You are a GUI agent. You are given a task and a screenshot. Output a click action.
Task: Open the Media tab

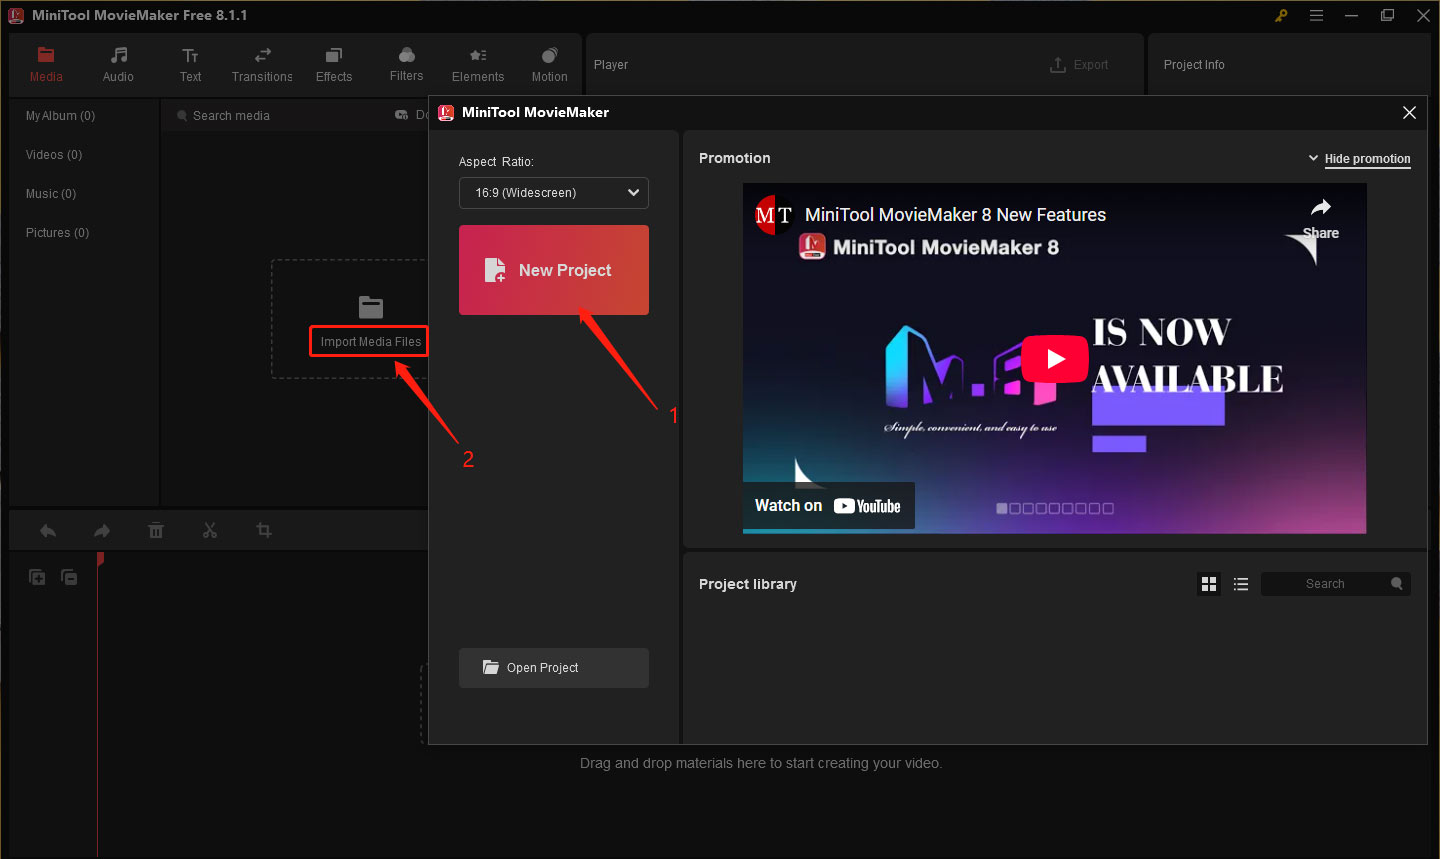(x=46, y=64)
